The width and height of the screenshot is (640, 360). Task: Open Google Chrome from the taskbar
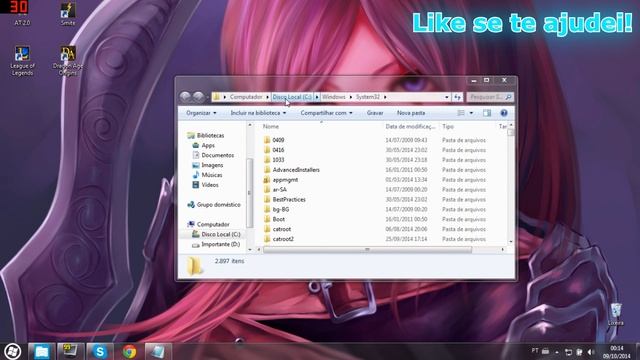129,351
